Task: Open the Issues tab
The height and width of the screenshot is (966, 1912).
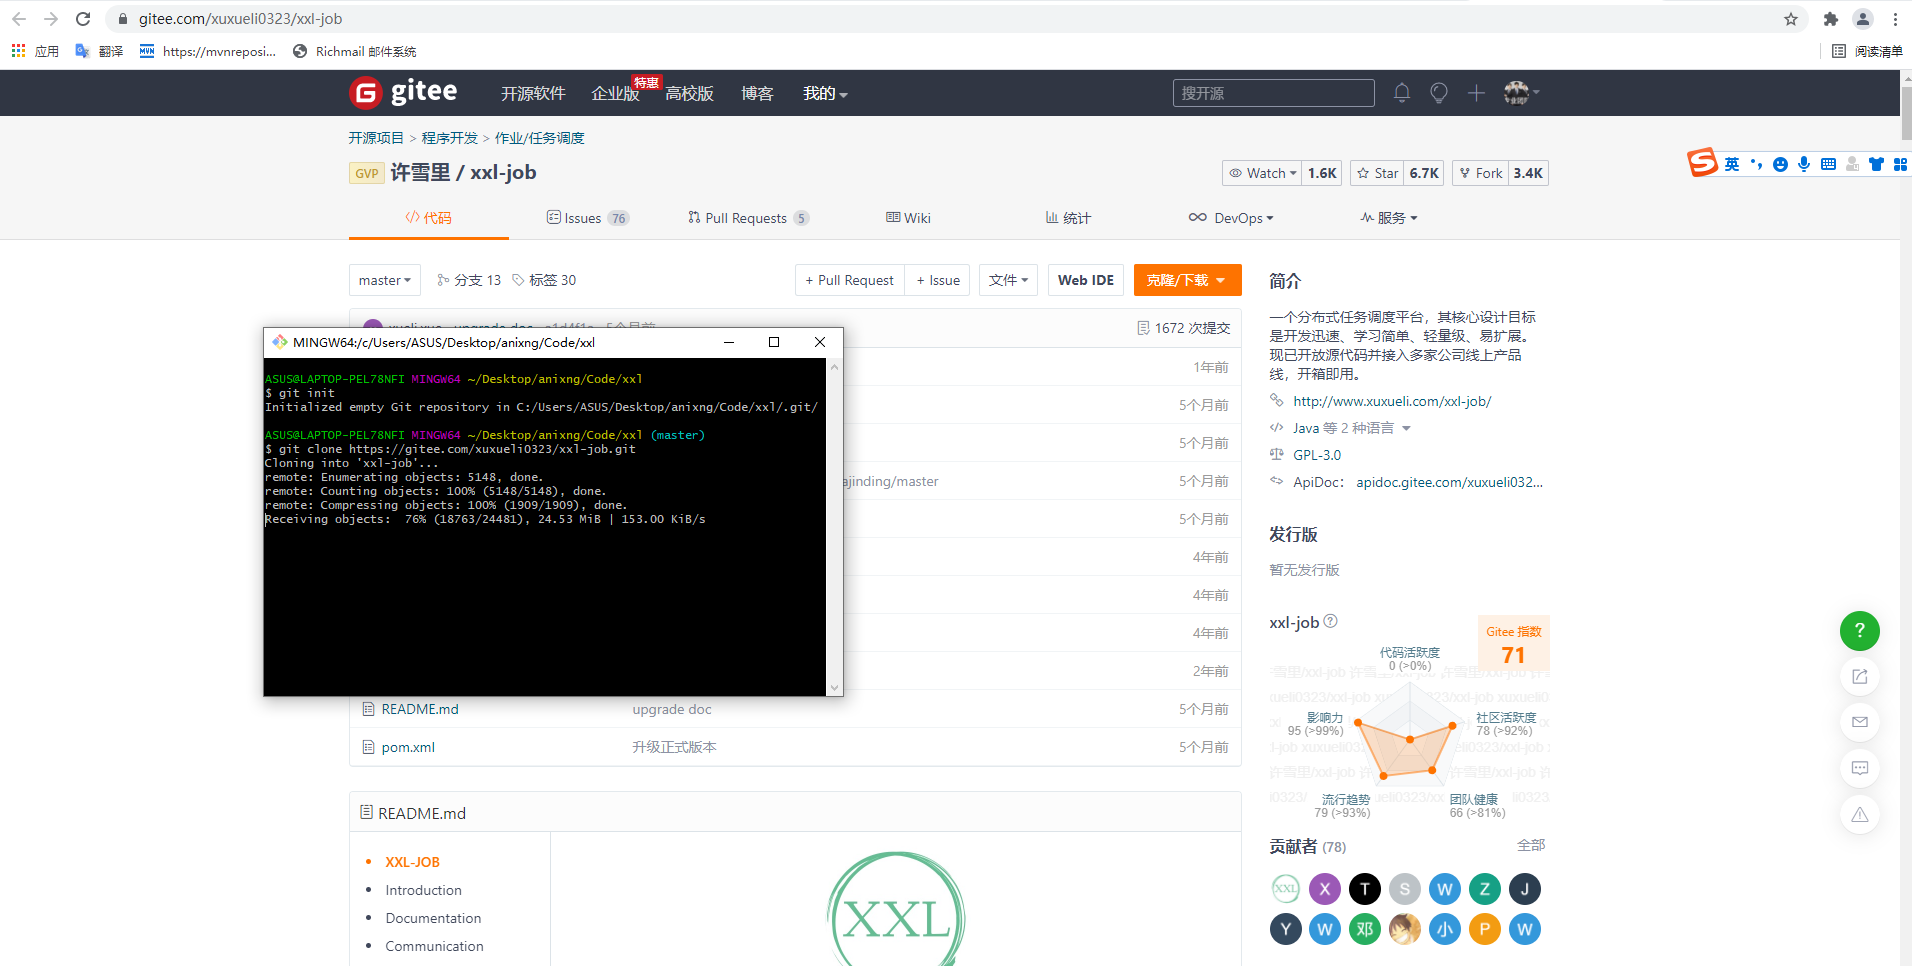Action: point(588,218)
